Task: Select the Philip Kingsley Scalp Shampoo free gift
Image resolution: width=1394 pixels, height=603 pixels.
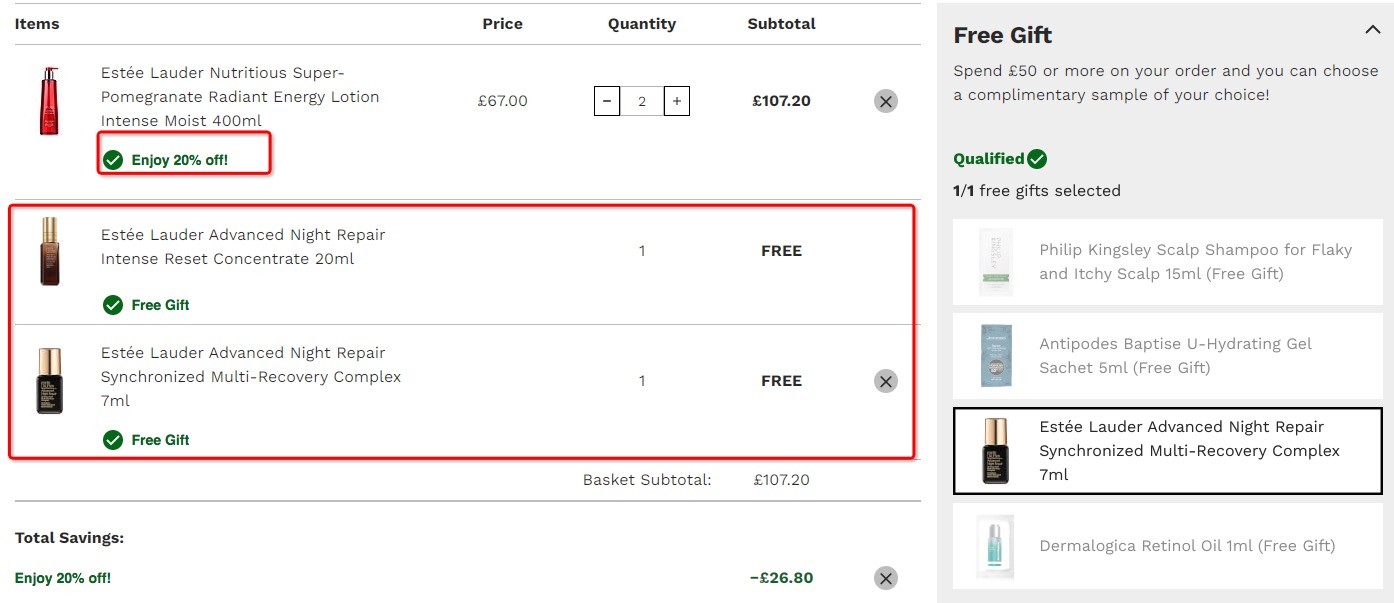Action: (1168, 262)
